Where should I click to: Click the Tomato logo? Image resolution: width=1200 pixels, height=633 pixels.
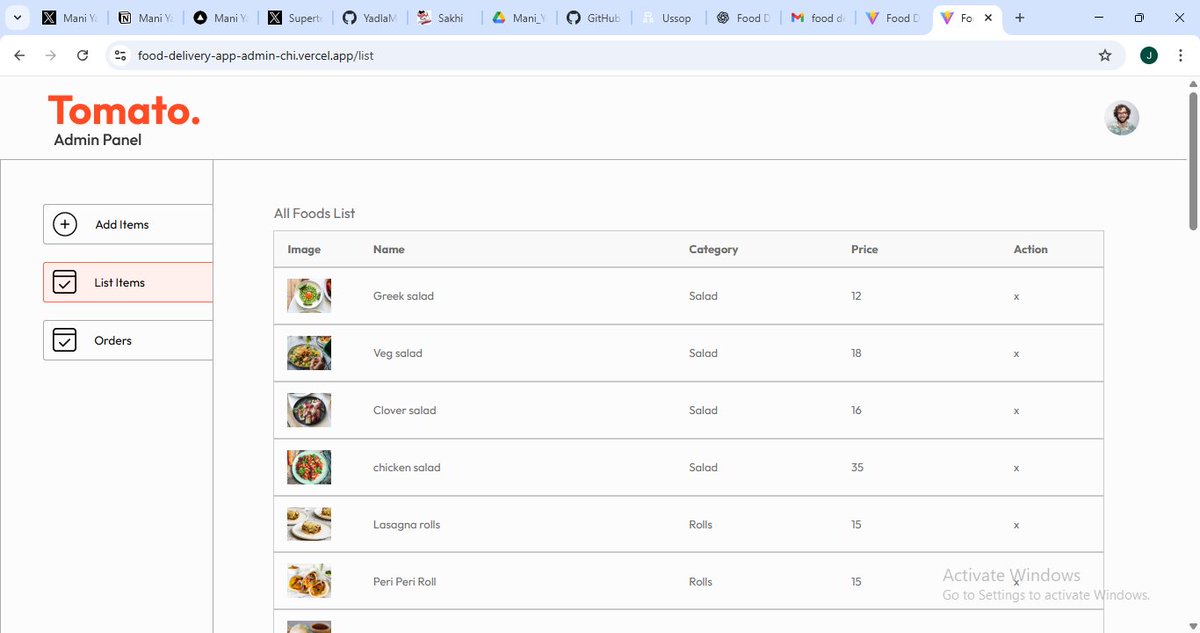123,111
